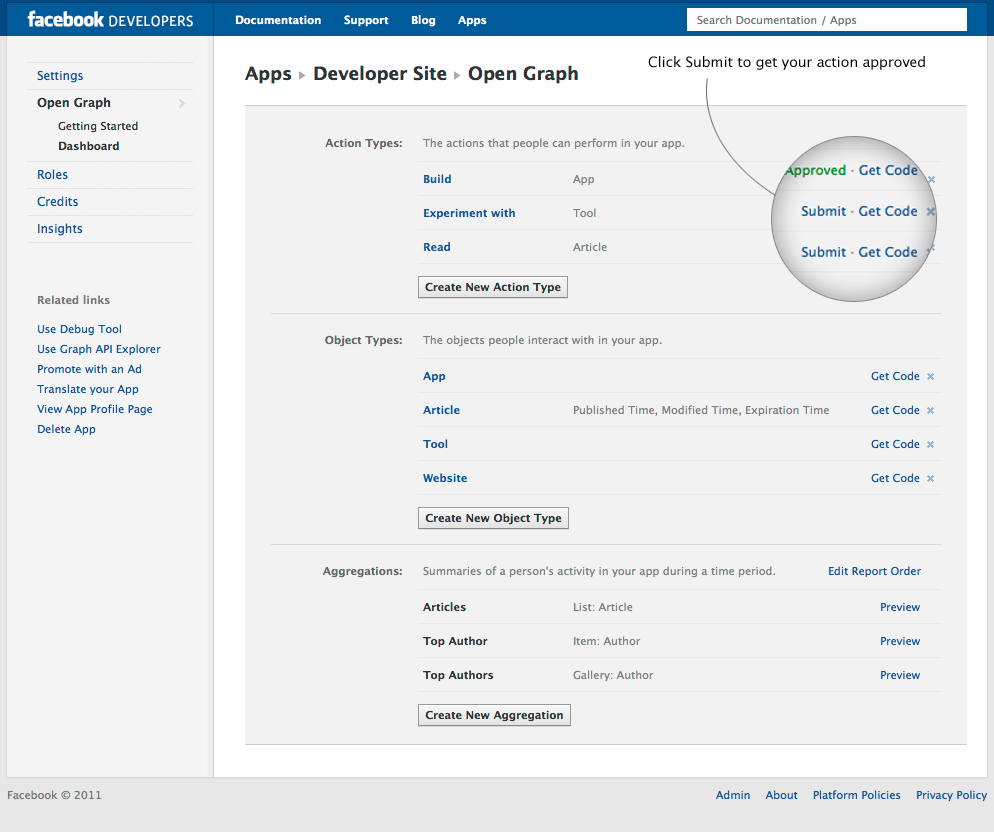
Task: Remove the Experiment with action using x icon
Action: [930, 212]
